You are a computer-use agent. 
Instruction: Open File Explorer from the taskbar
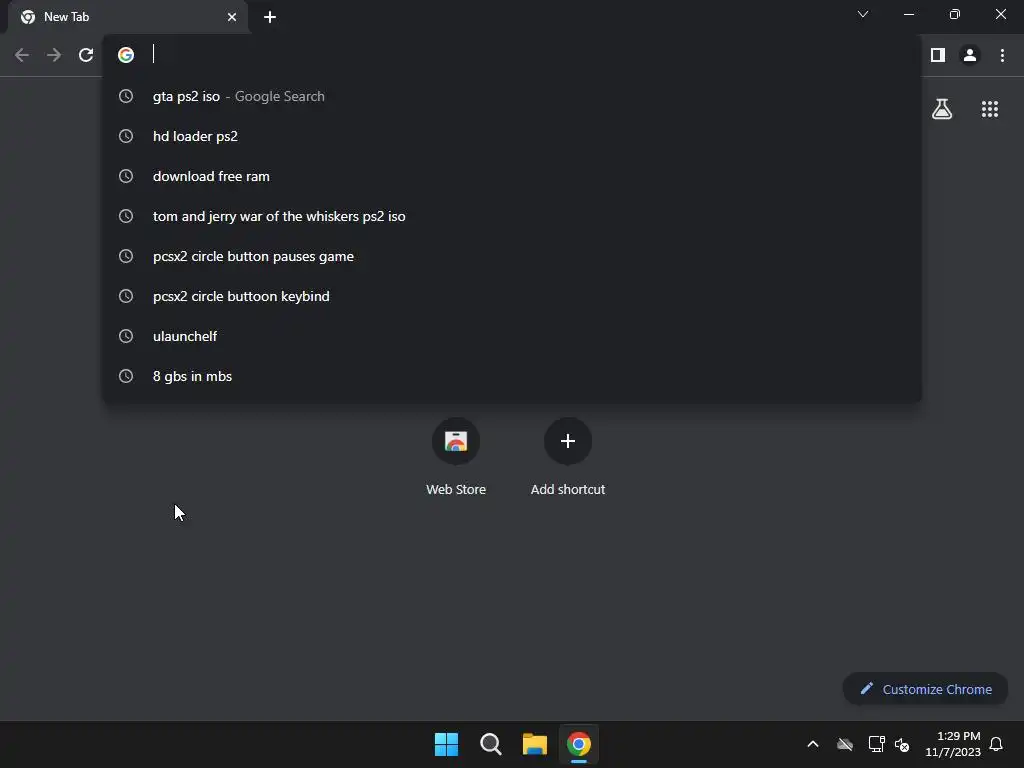[x=535, y=744]
